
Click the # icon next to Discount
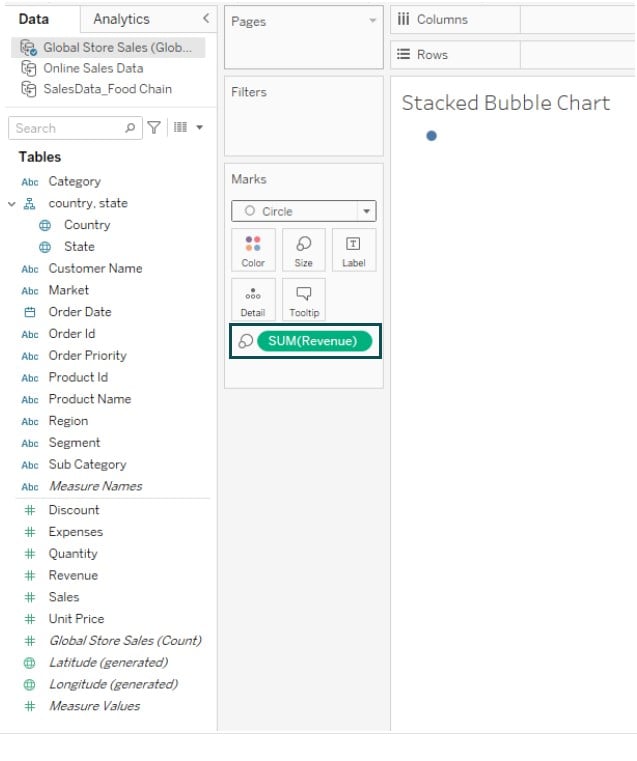click(30, 510)
